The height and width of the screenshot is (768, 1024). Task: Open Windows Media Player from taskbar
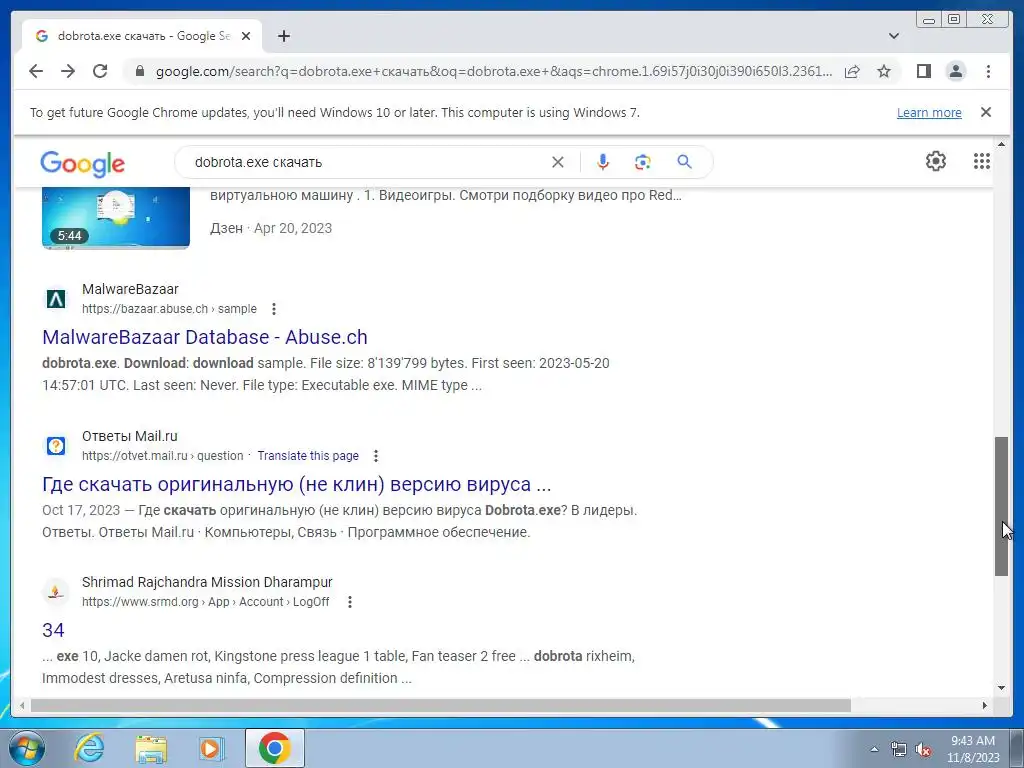pyautogui.click(x=211, y=748)
